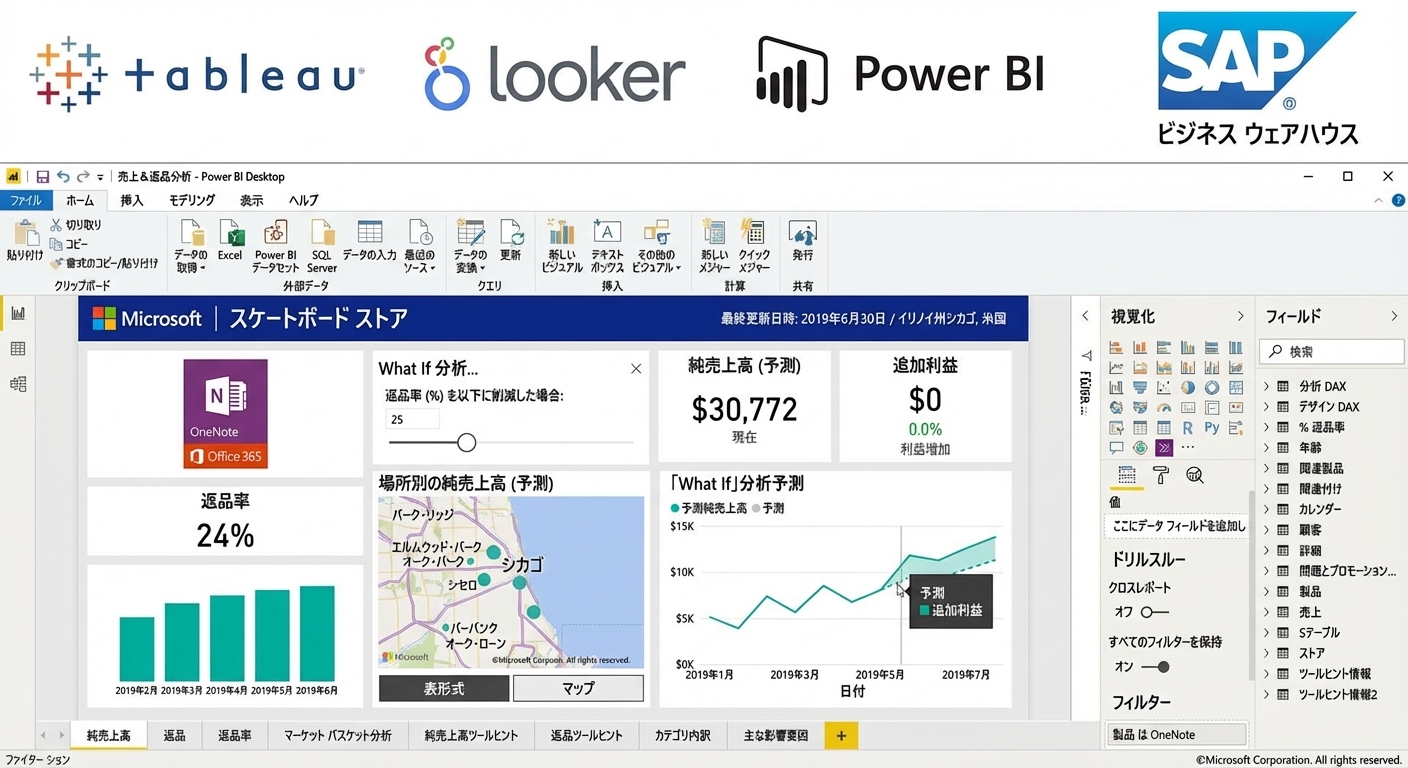The width and height of the screenshot is (1408, 768).
Task: Click 新しいメジャー calculator icon
Action: [714, 232]
